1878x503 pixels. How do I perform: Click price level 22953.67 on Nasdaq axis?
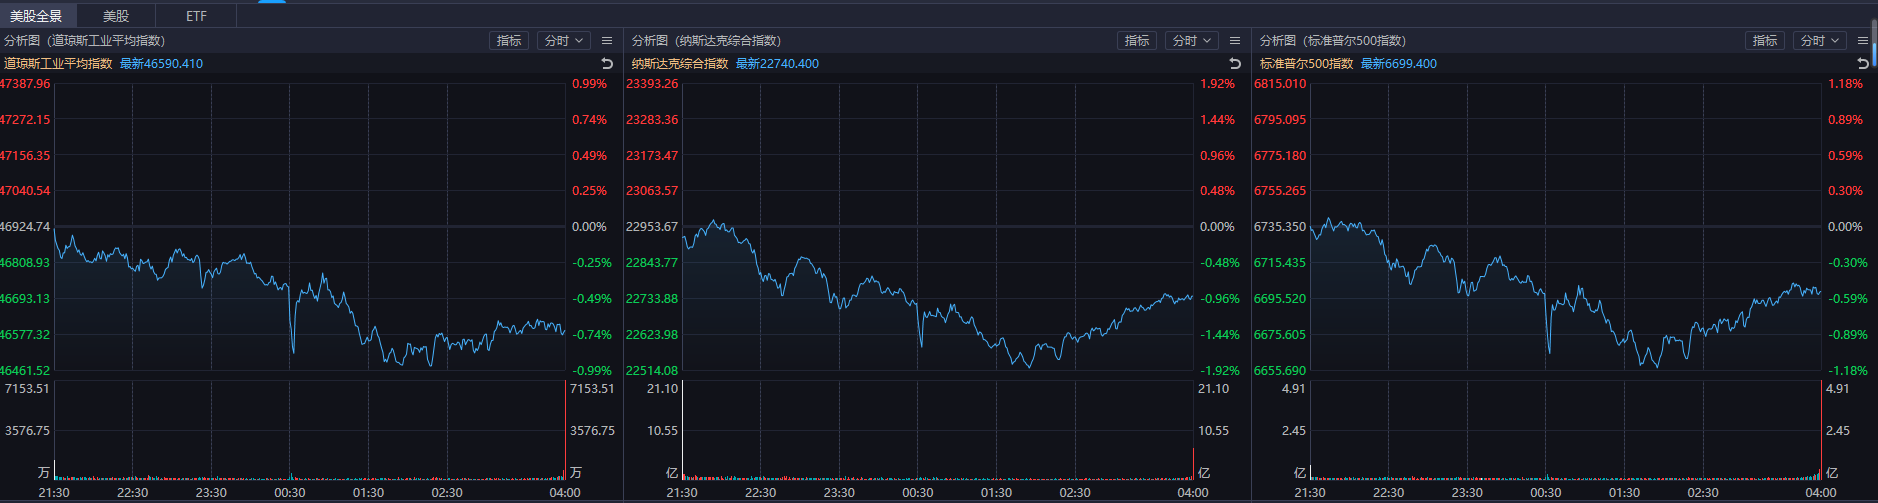tap(652, 227)
